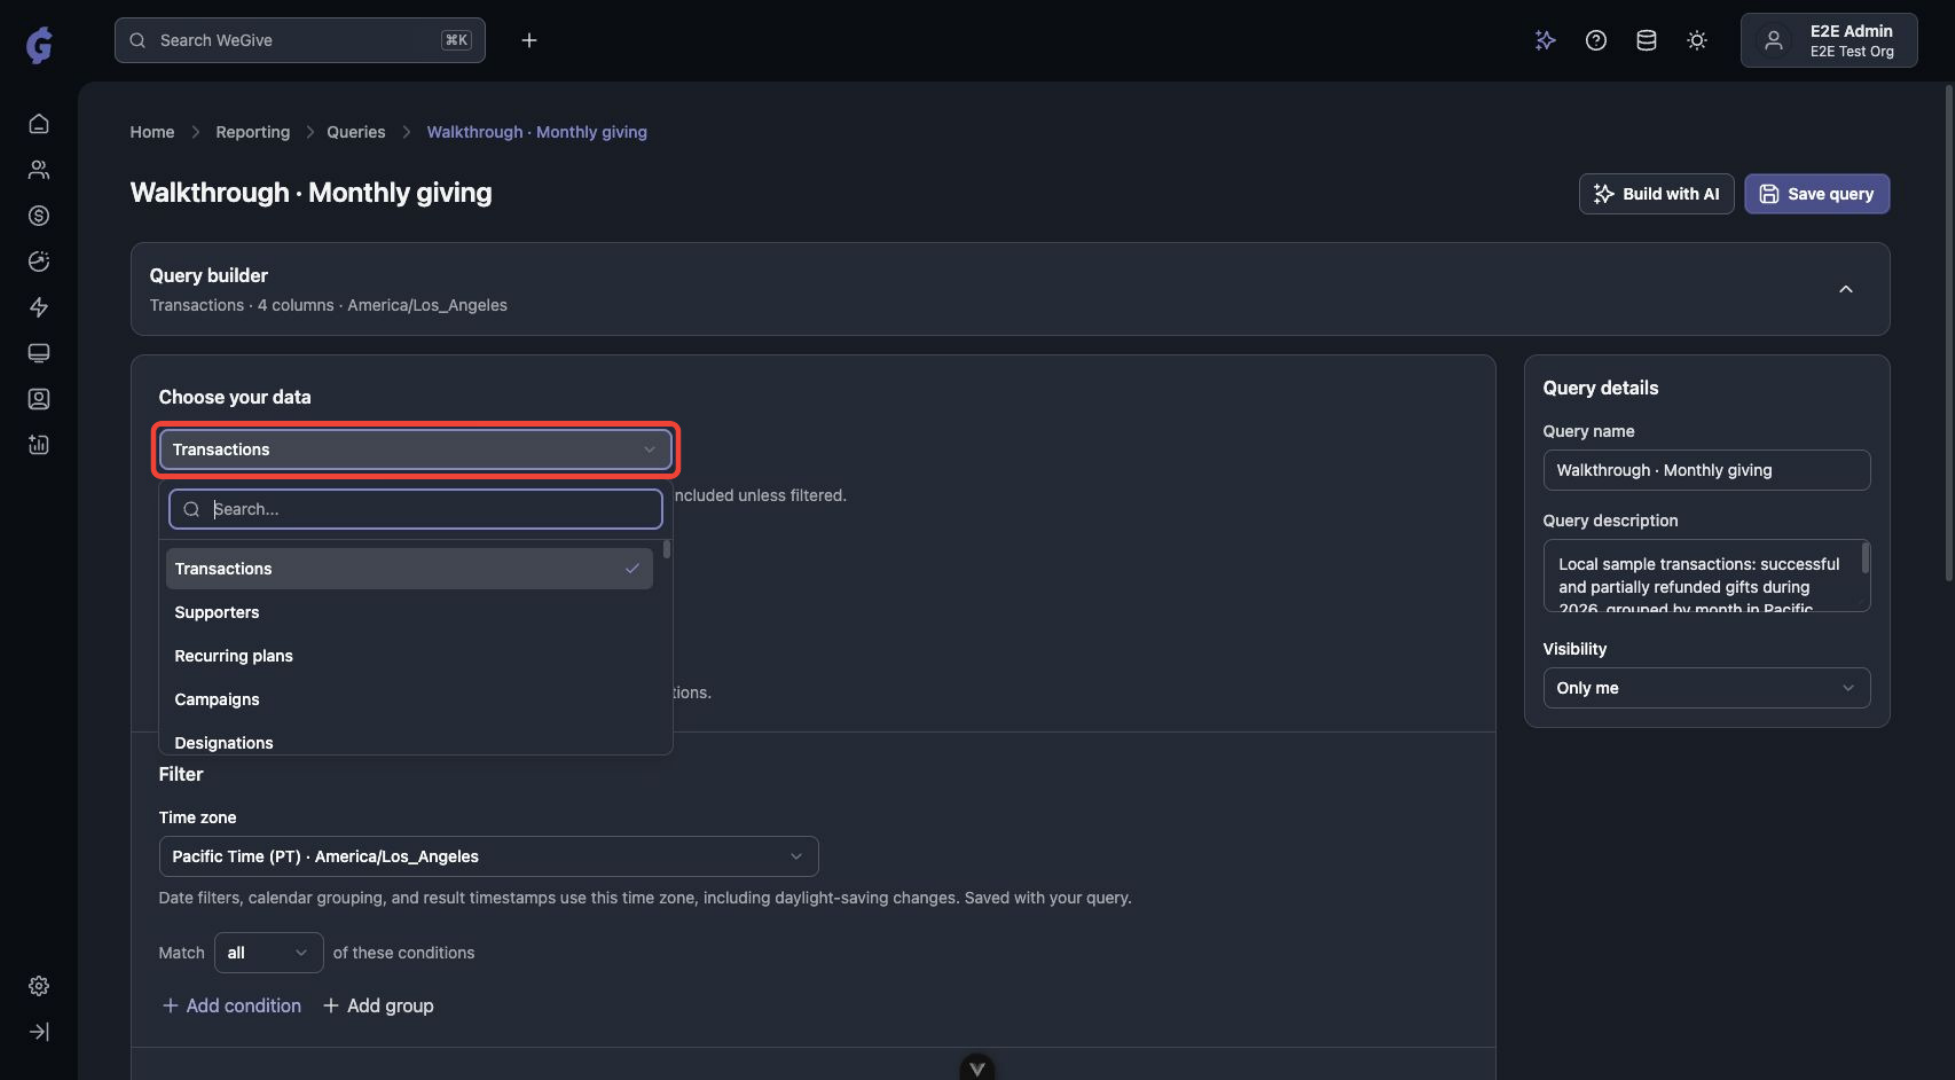
Task: Go to Reporting breadcrumb
Action: 252,132
